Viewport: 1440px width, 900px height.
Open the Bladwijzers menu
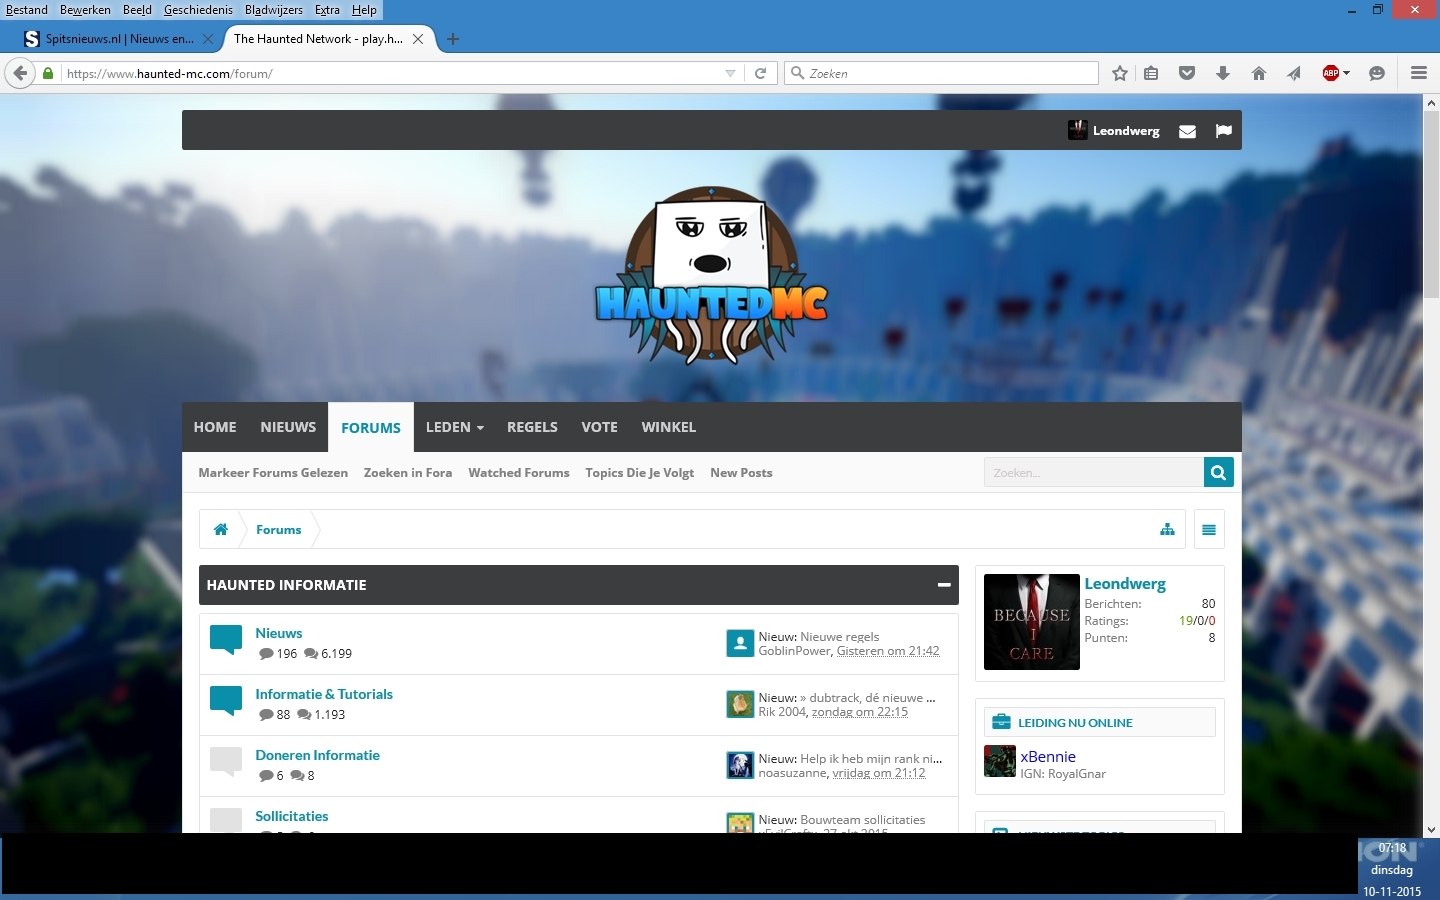(273, 10)
